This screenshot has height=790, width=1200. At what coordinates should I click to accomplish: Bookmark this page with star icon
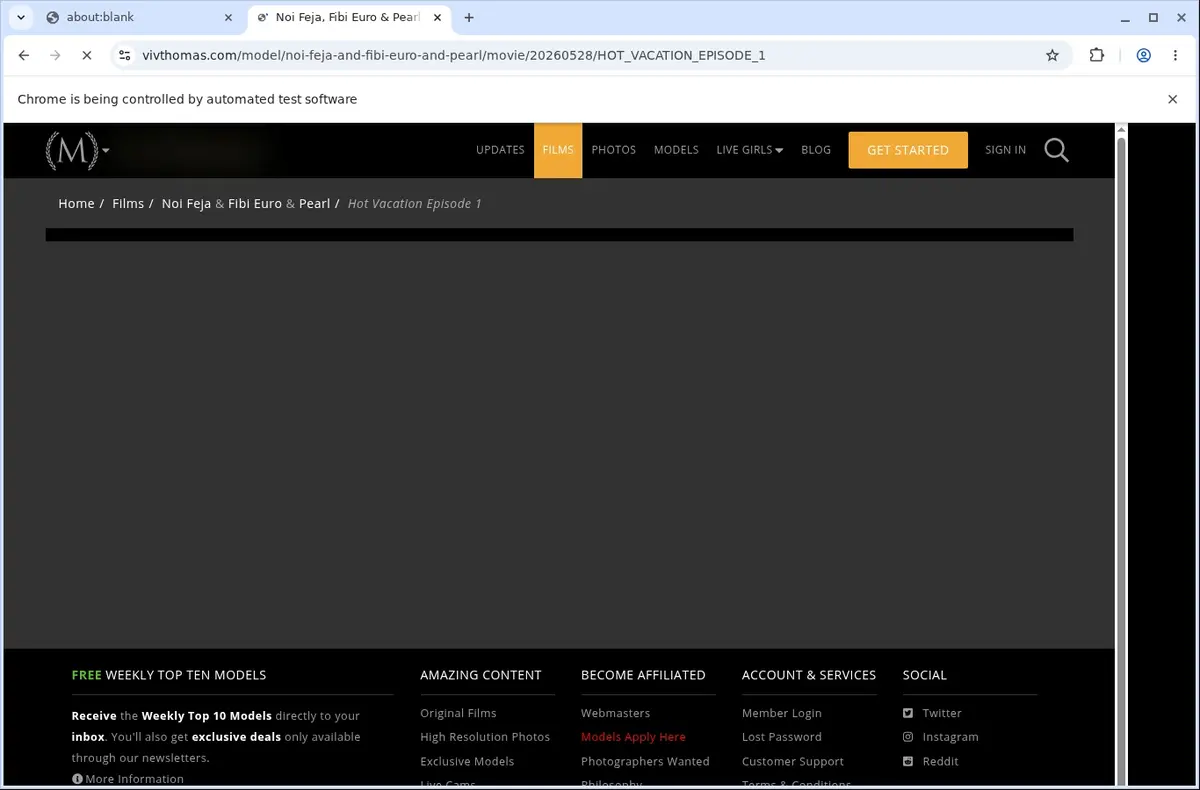1052,55
